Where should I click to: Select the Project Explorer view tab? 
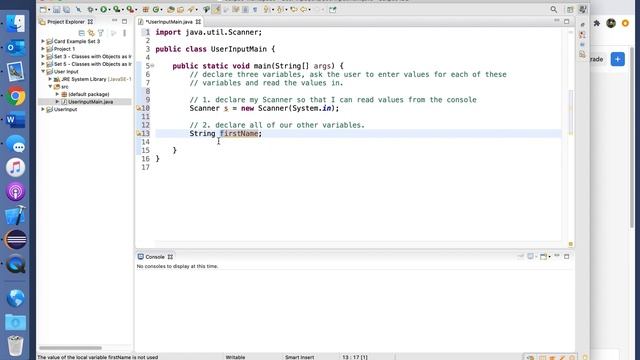(x=65, y=22)
